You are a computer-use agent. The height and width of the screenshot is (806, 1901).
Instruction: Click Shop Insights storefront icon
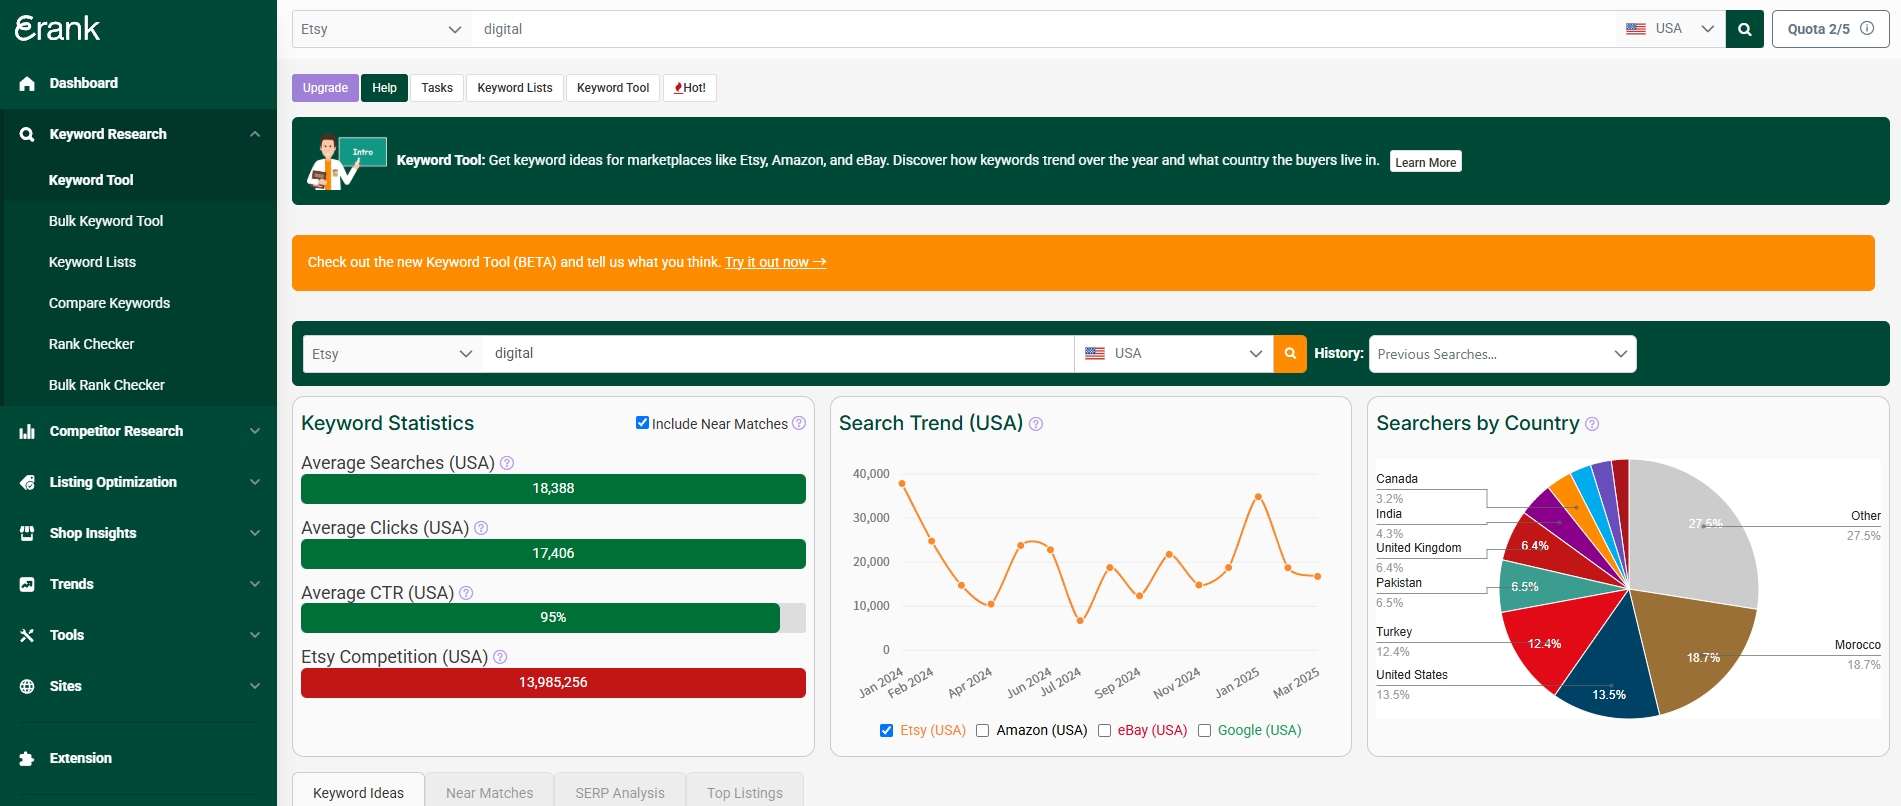coord(27,533)
